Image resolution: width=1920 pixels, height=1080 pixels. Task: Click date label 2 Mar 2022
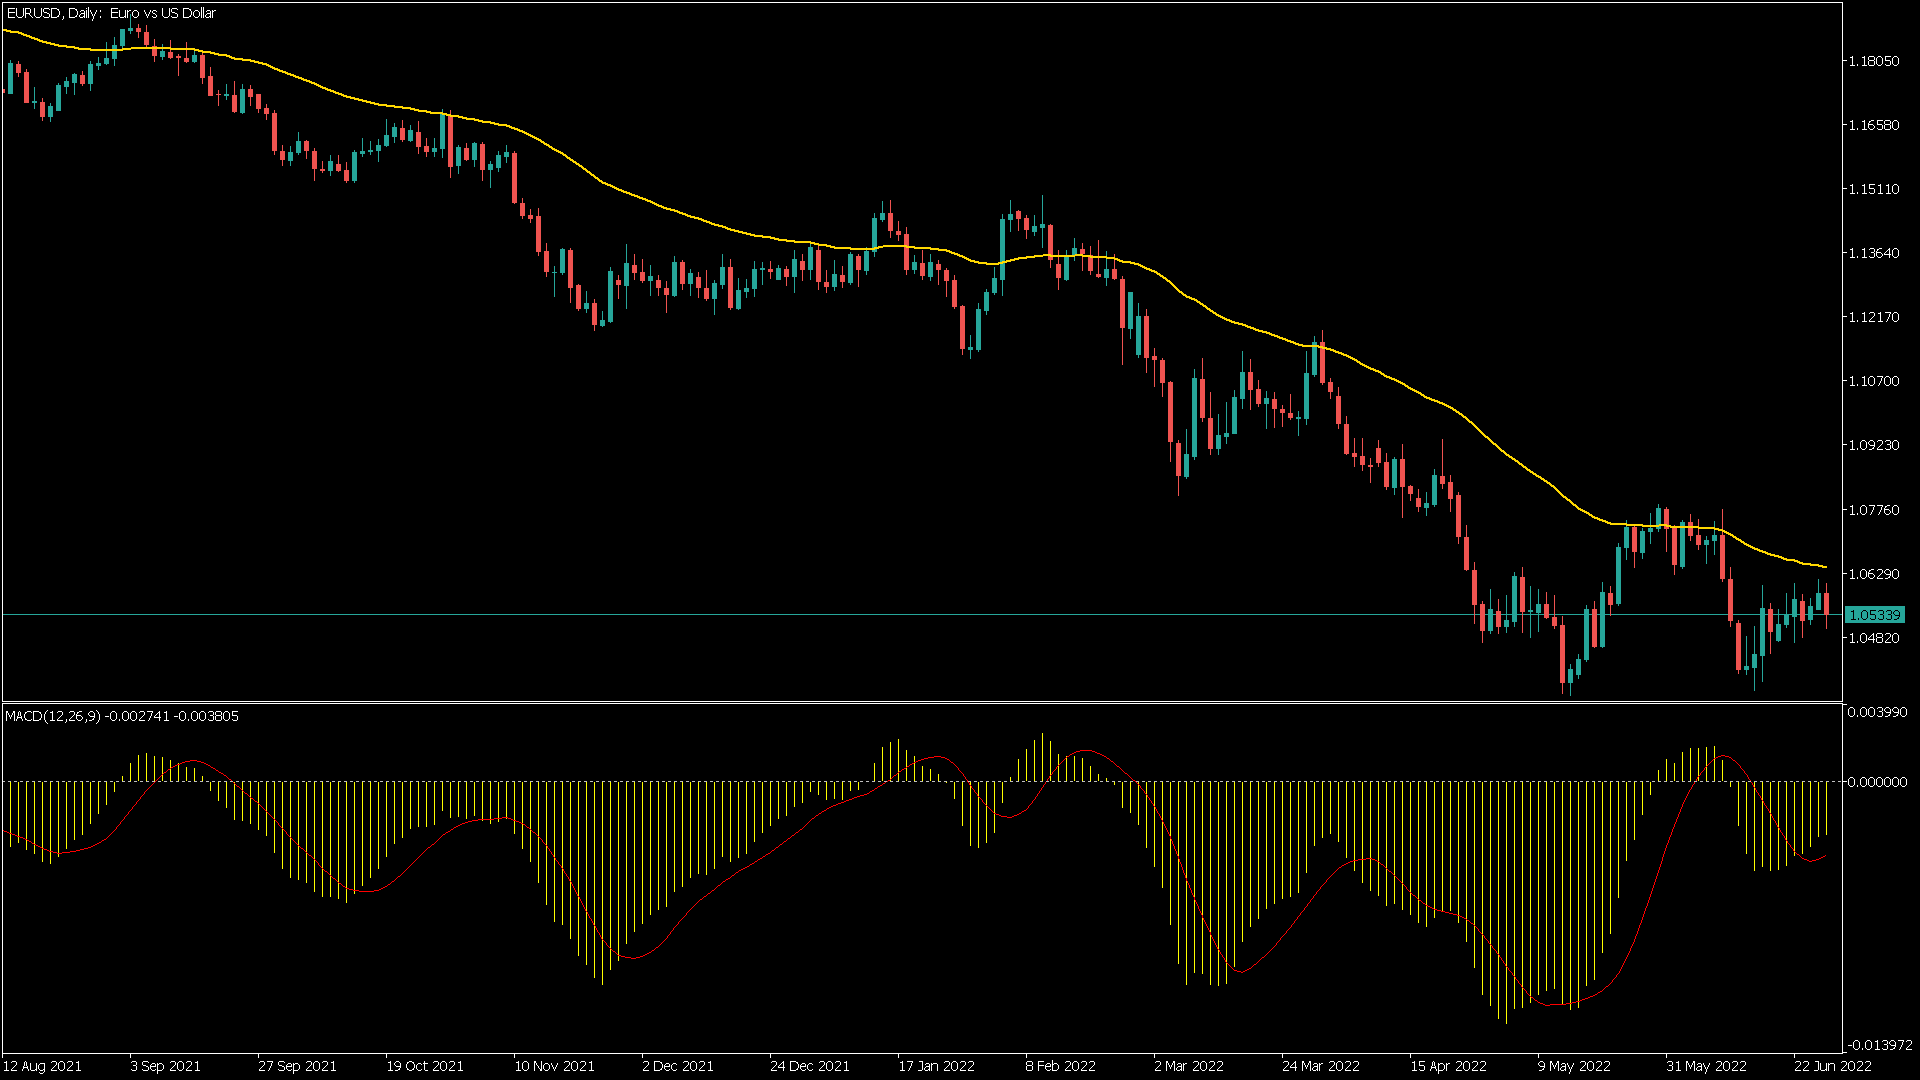(1189, 1066)
